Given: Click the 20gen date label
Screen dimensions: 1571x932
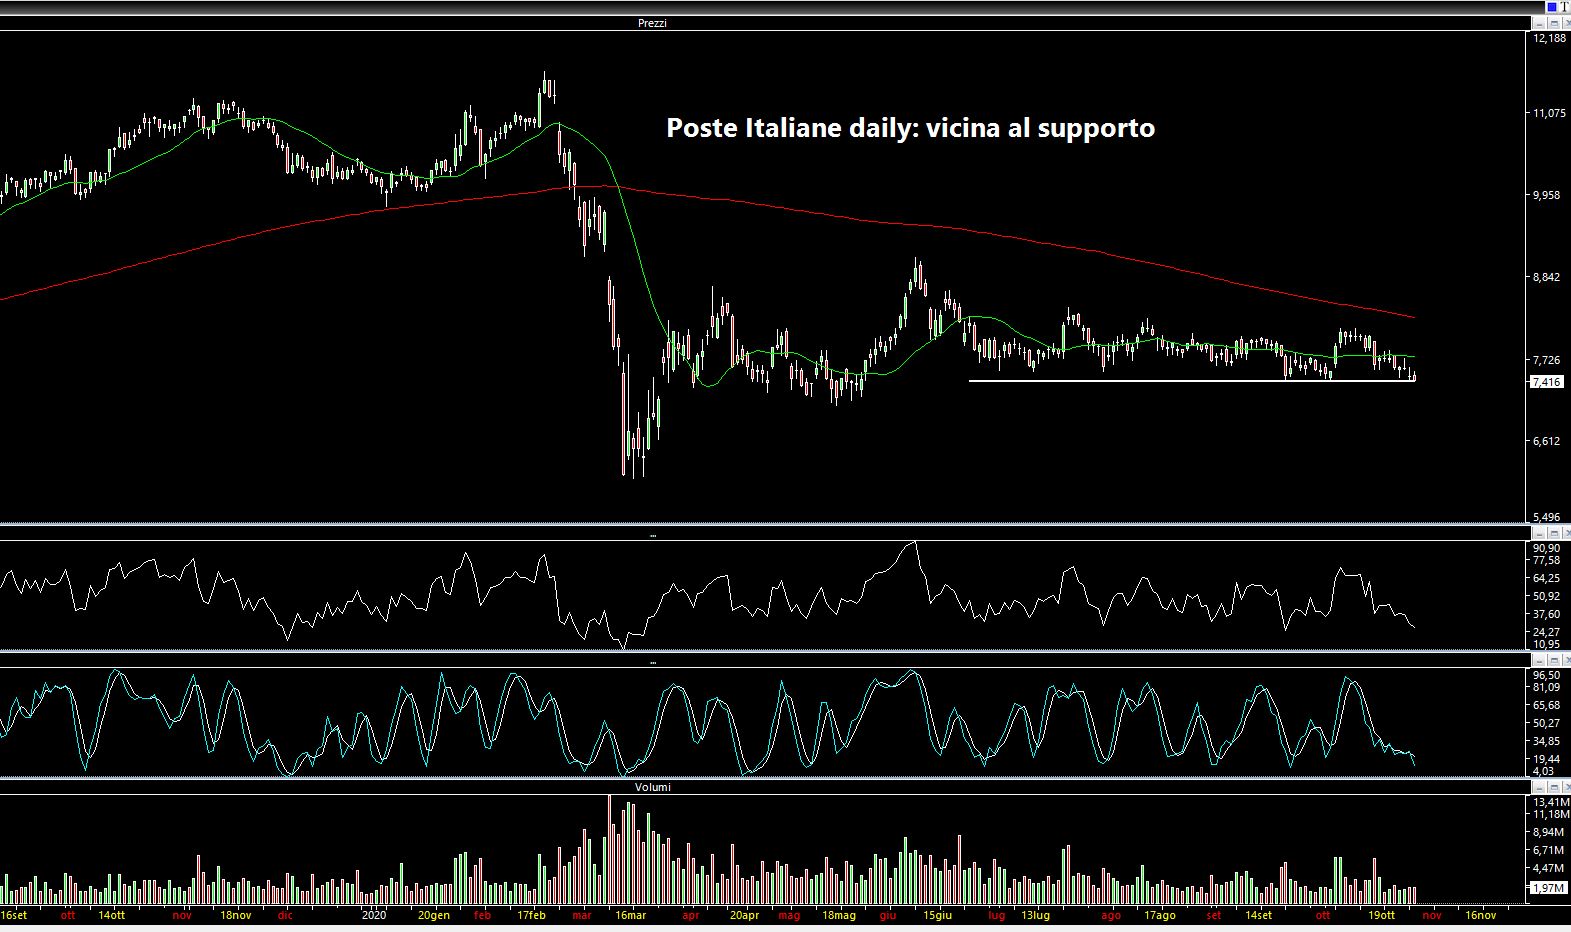Looking at the screenshot, I should pyautogui.click(x=433, y=915).
